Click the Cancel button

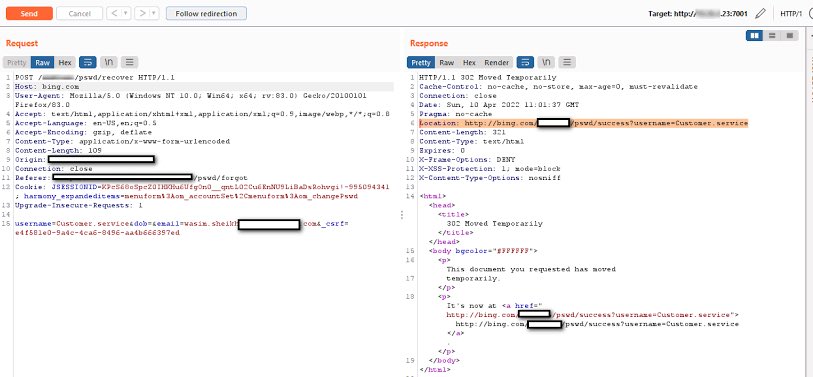tap(79, 13)
